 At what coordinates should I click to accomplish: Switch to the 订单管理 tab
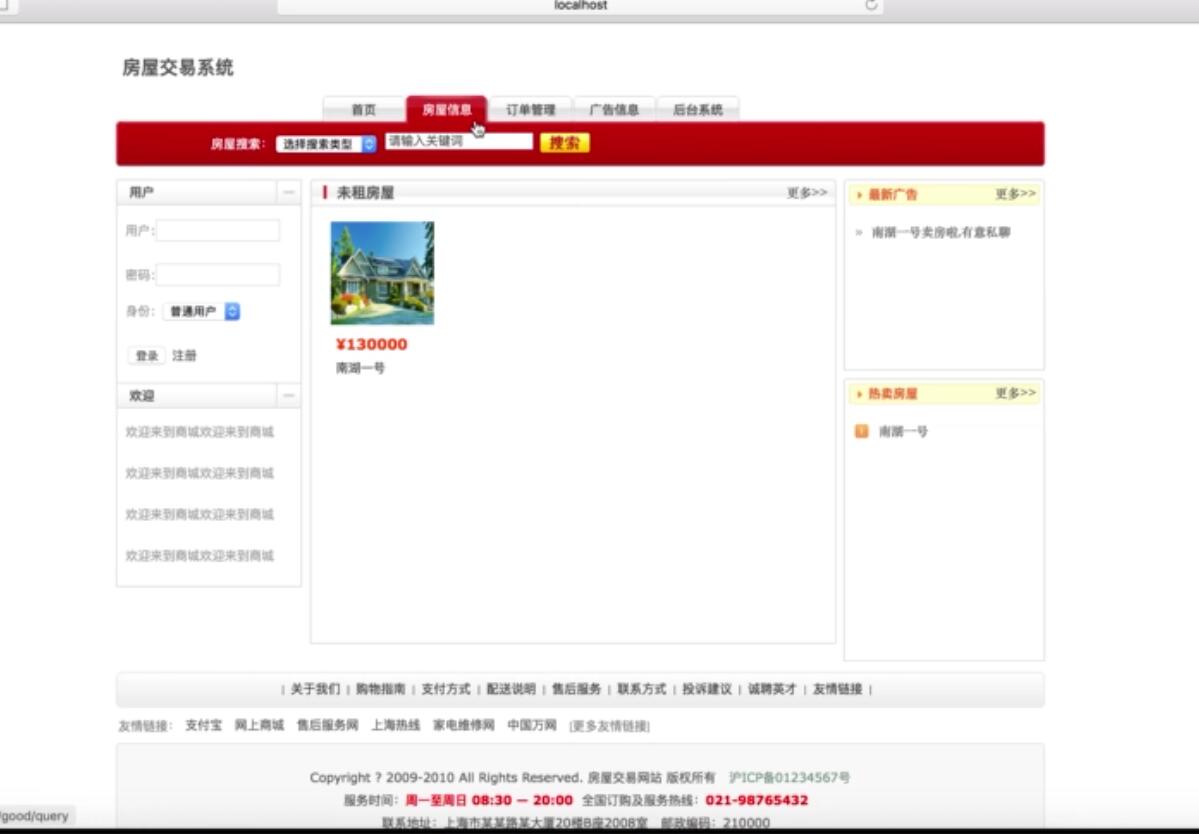[530, 109]
